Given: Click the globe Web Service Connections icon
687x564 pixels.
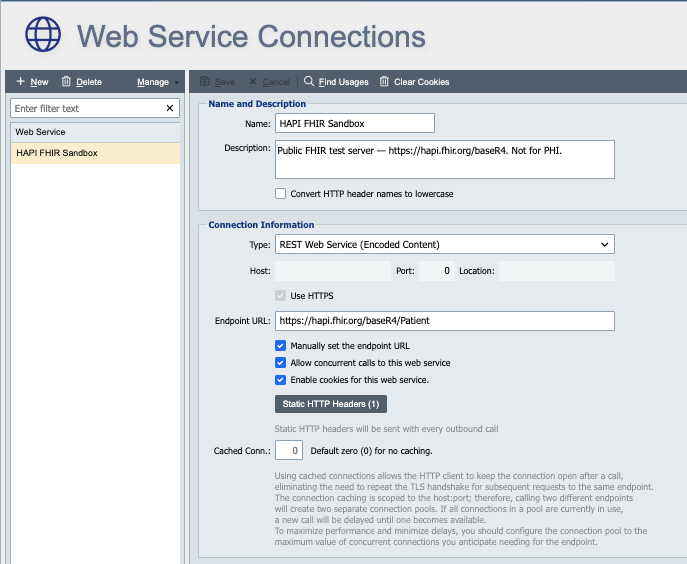Looking at the screenshot, I should pos(43,34).
